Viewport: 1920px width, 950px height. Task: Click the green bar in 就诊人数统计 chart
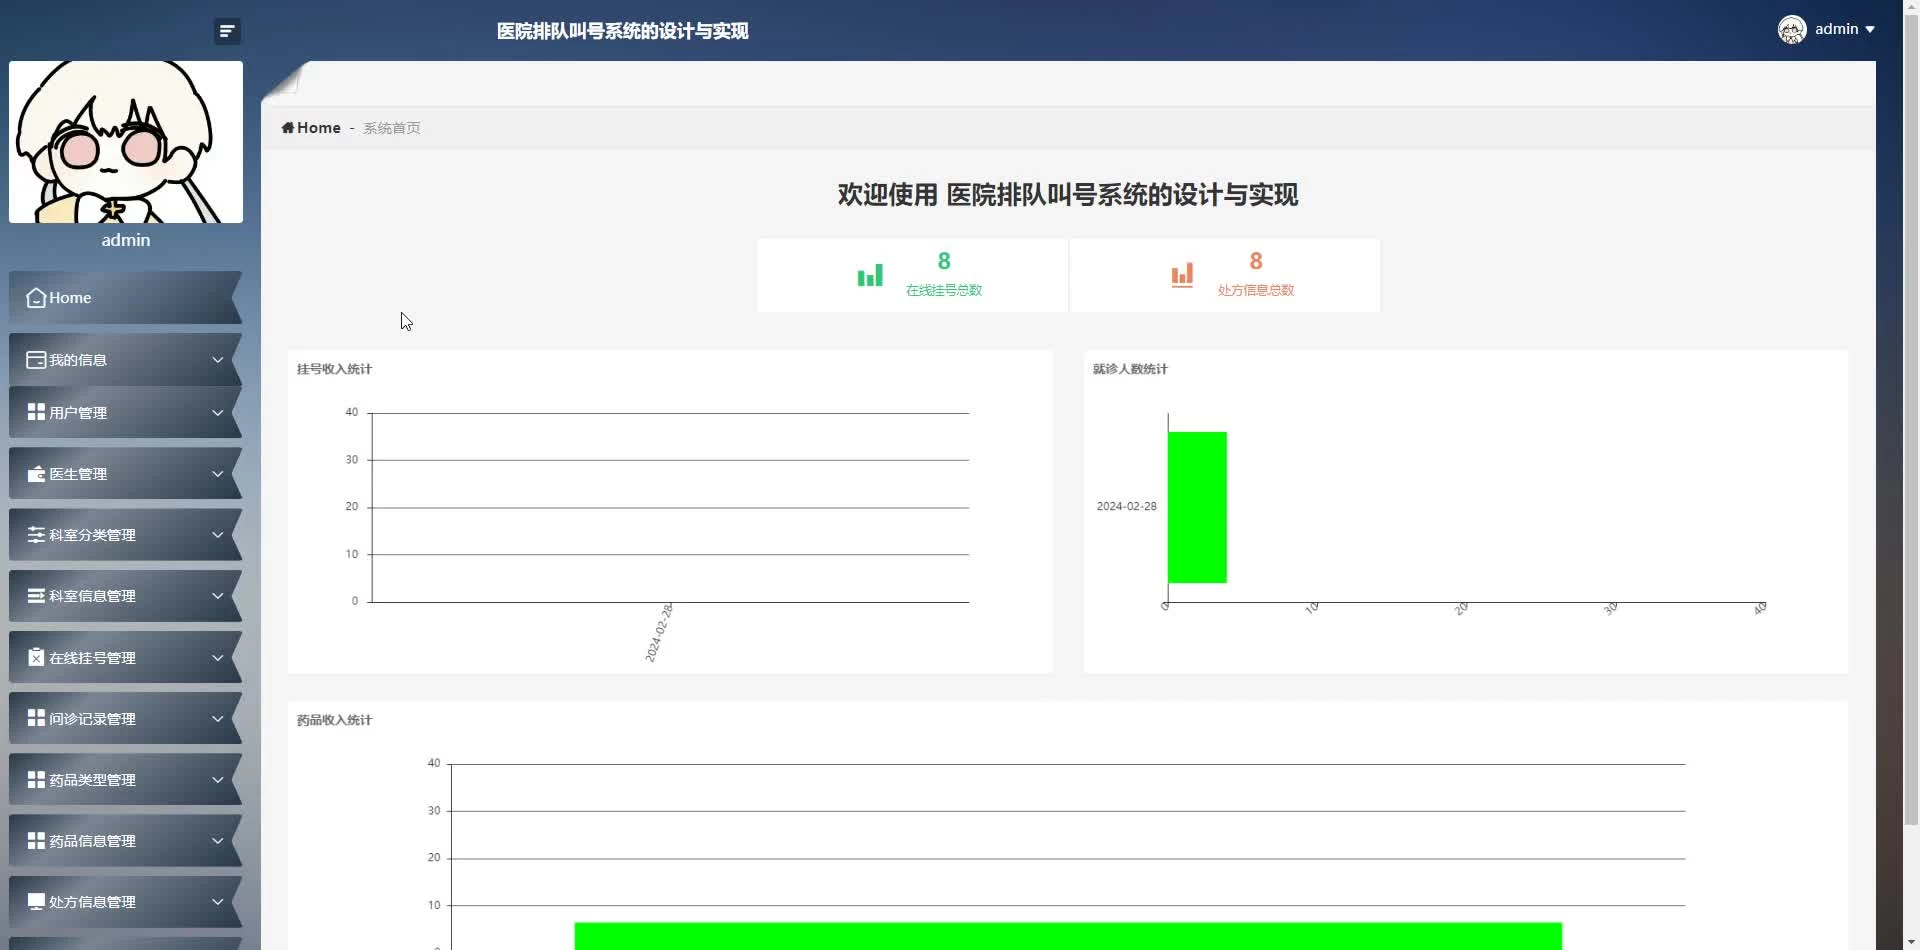tap(1197, 507)
